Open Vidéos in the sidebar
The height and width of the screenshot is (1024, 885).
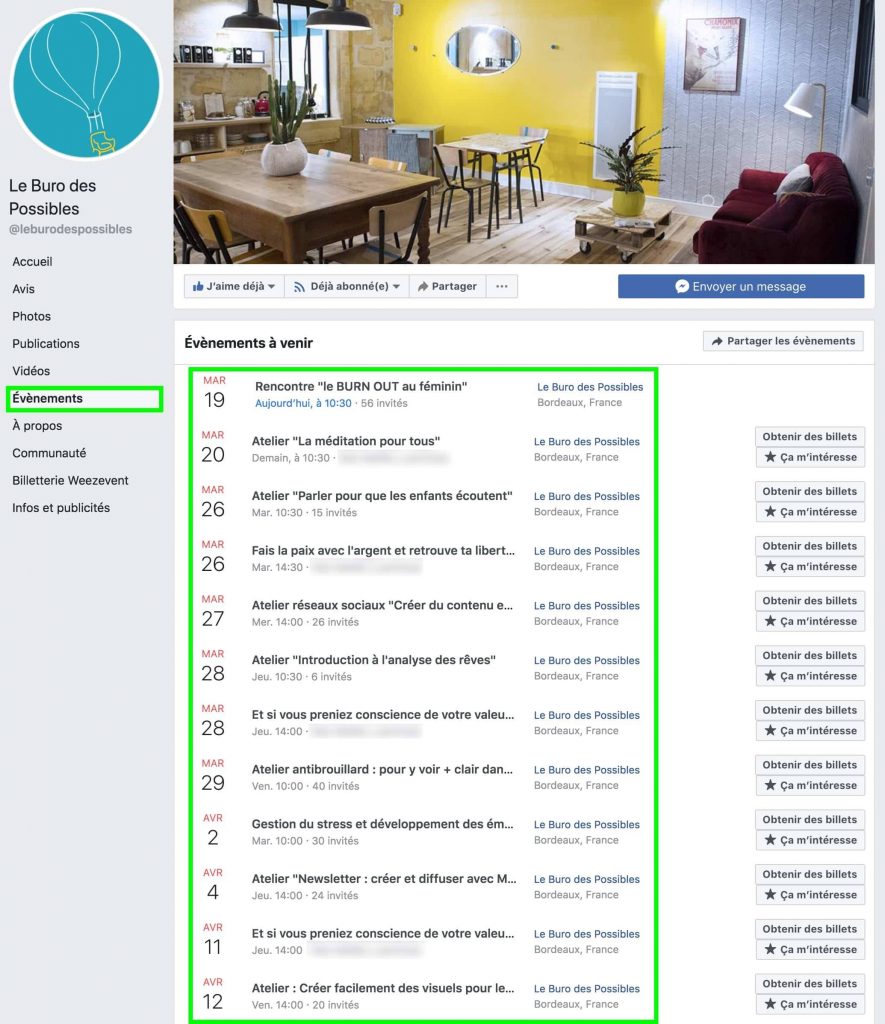[x=31, y=371]
